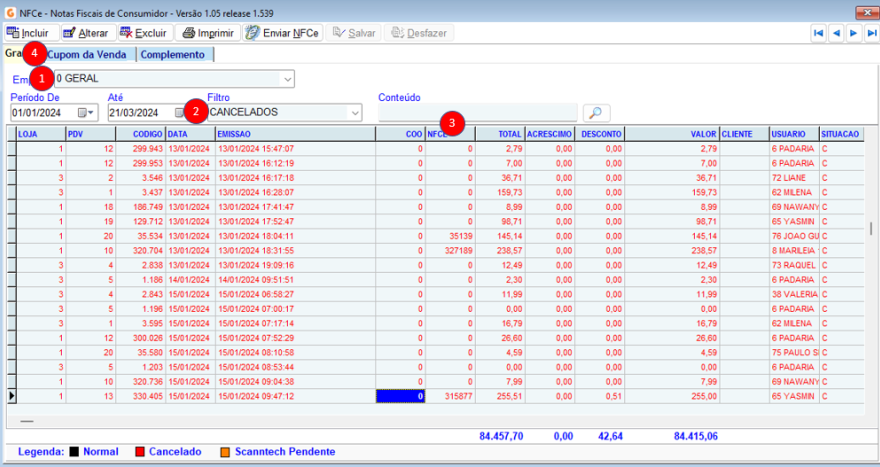Select code 3.595 cell
This screenshot has width=880, height=467.
(x=141, y=324)
